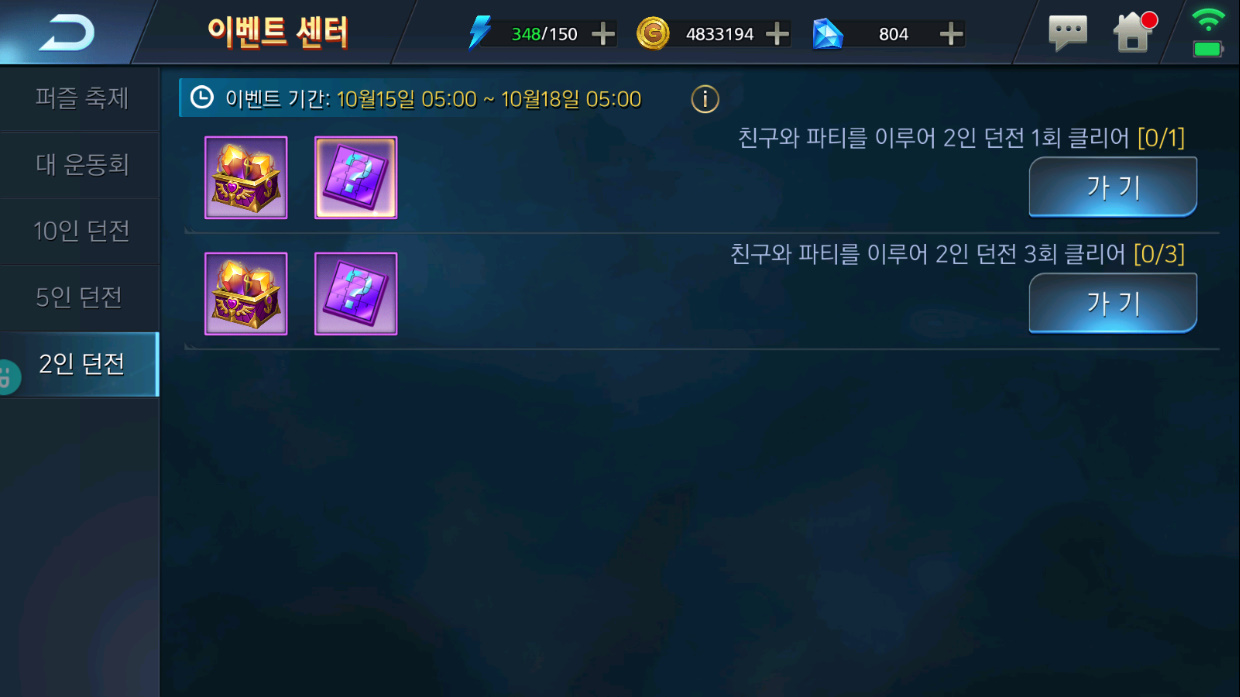
Task: Select the 2인 던전 tab
Action: pos(80,364)
